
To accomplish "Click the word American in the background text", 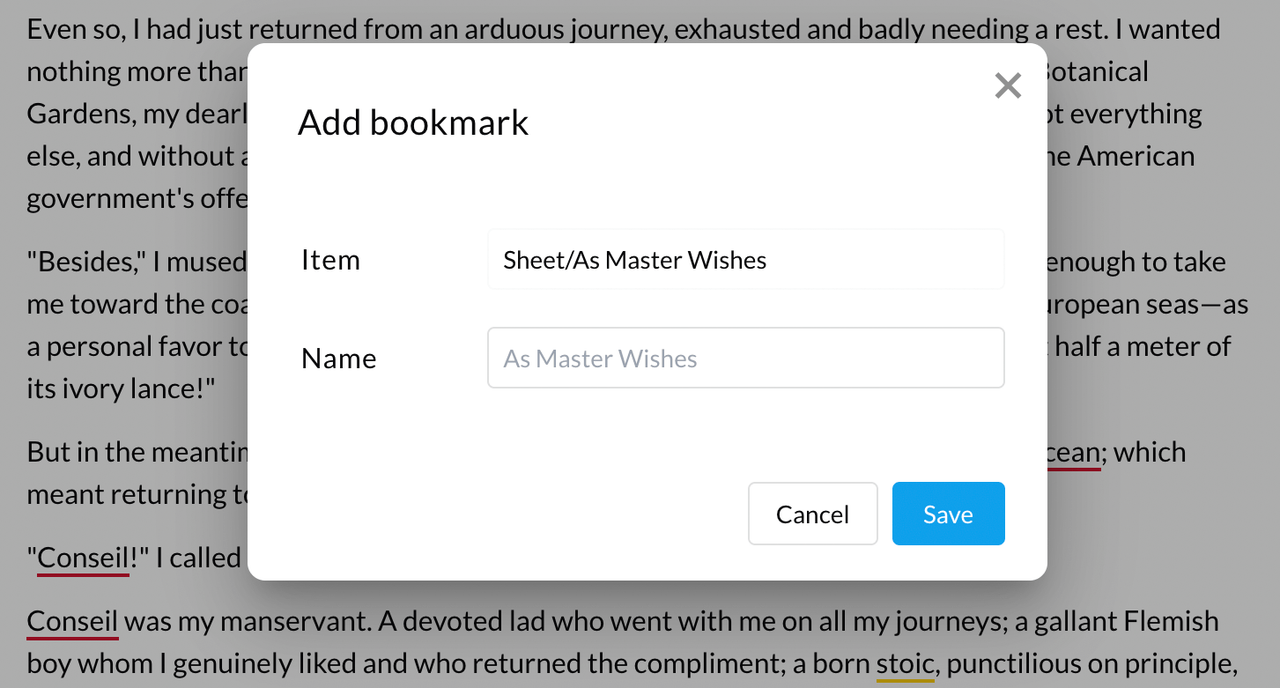I will pos(1135,156).
